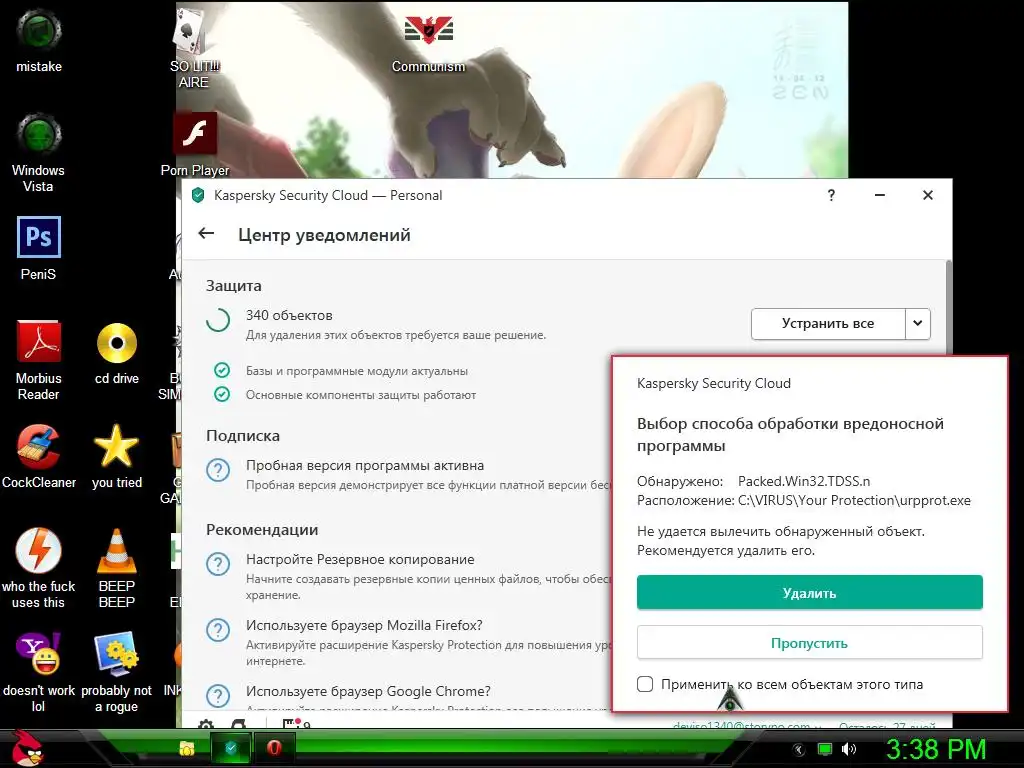Click the Устранить все button
The width and height of the screenshot is (1024, 768).
point(828,323)
